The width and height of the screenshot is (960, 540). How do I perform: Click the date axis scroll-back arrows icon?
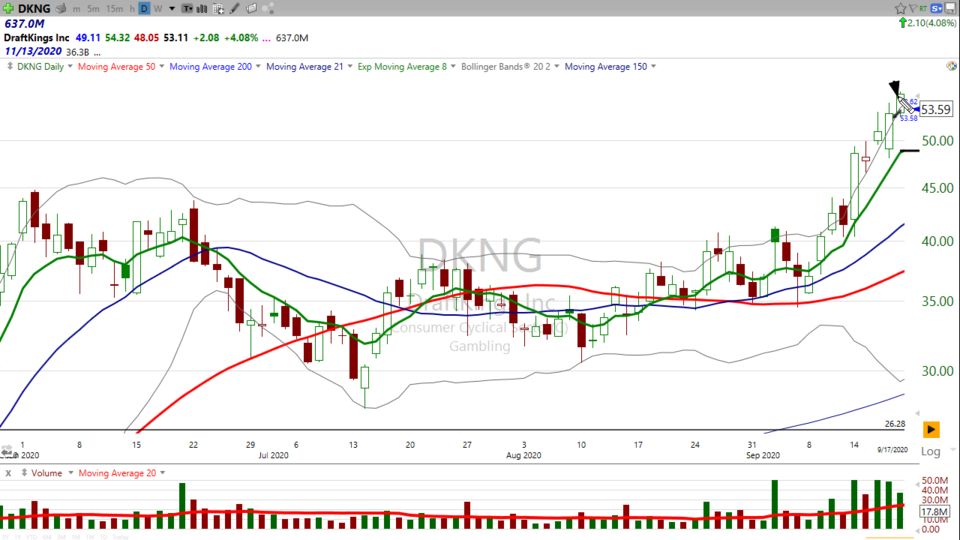7,452
